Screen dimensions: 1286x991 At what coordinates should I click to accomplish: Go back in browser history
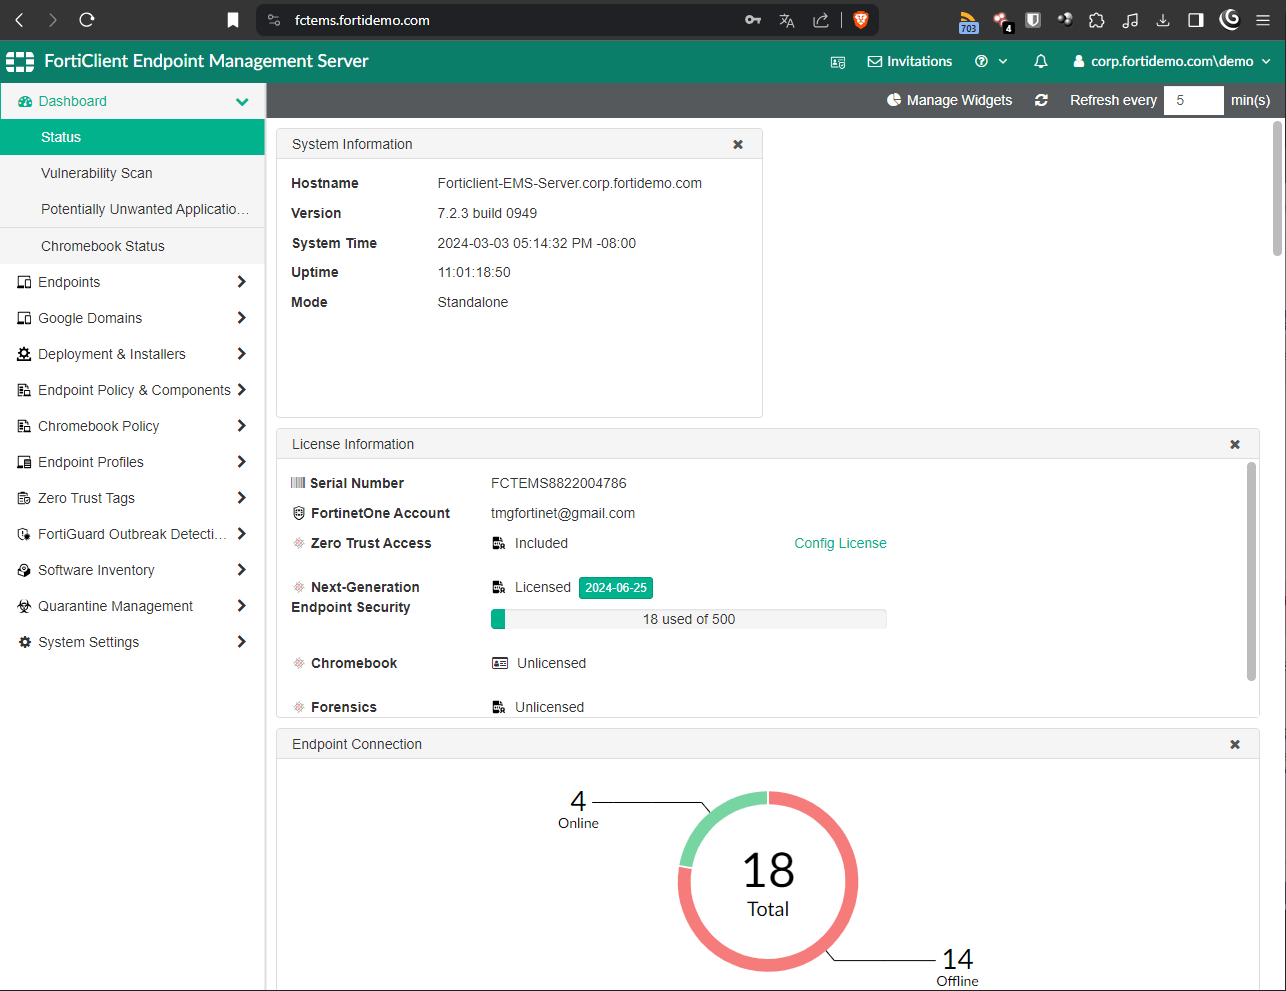(x=19, y=20)
